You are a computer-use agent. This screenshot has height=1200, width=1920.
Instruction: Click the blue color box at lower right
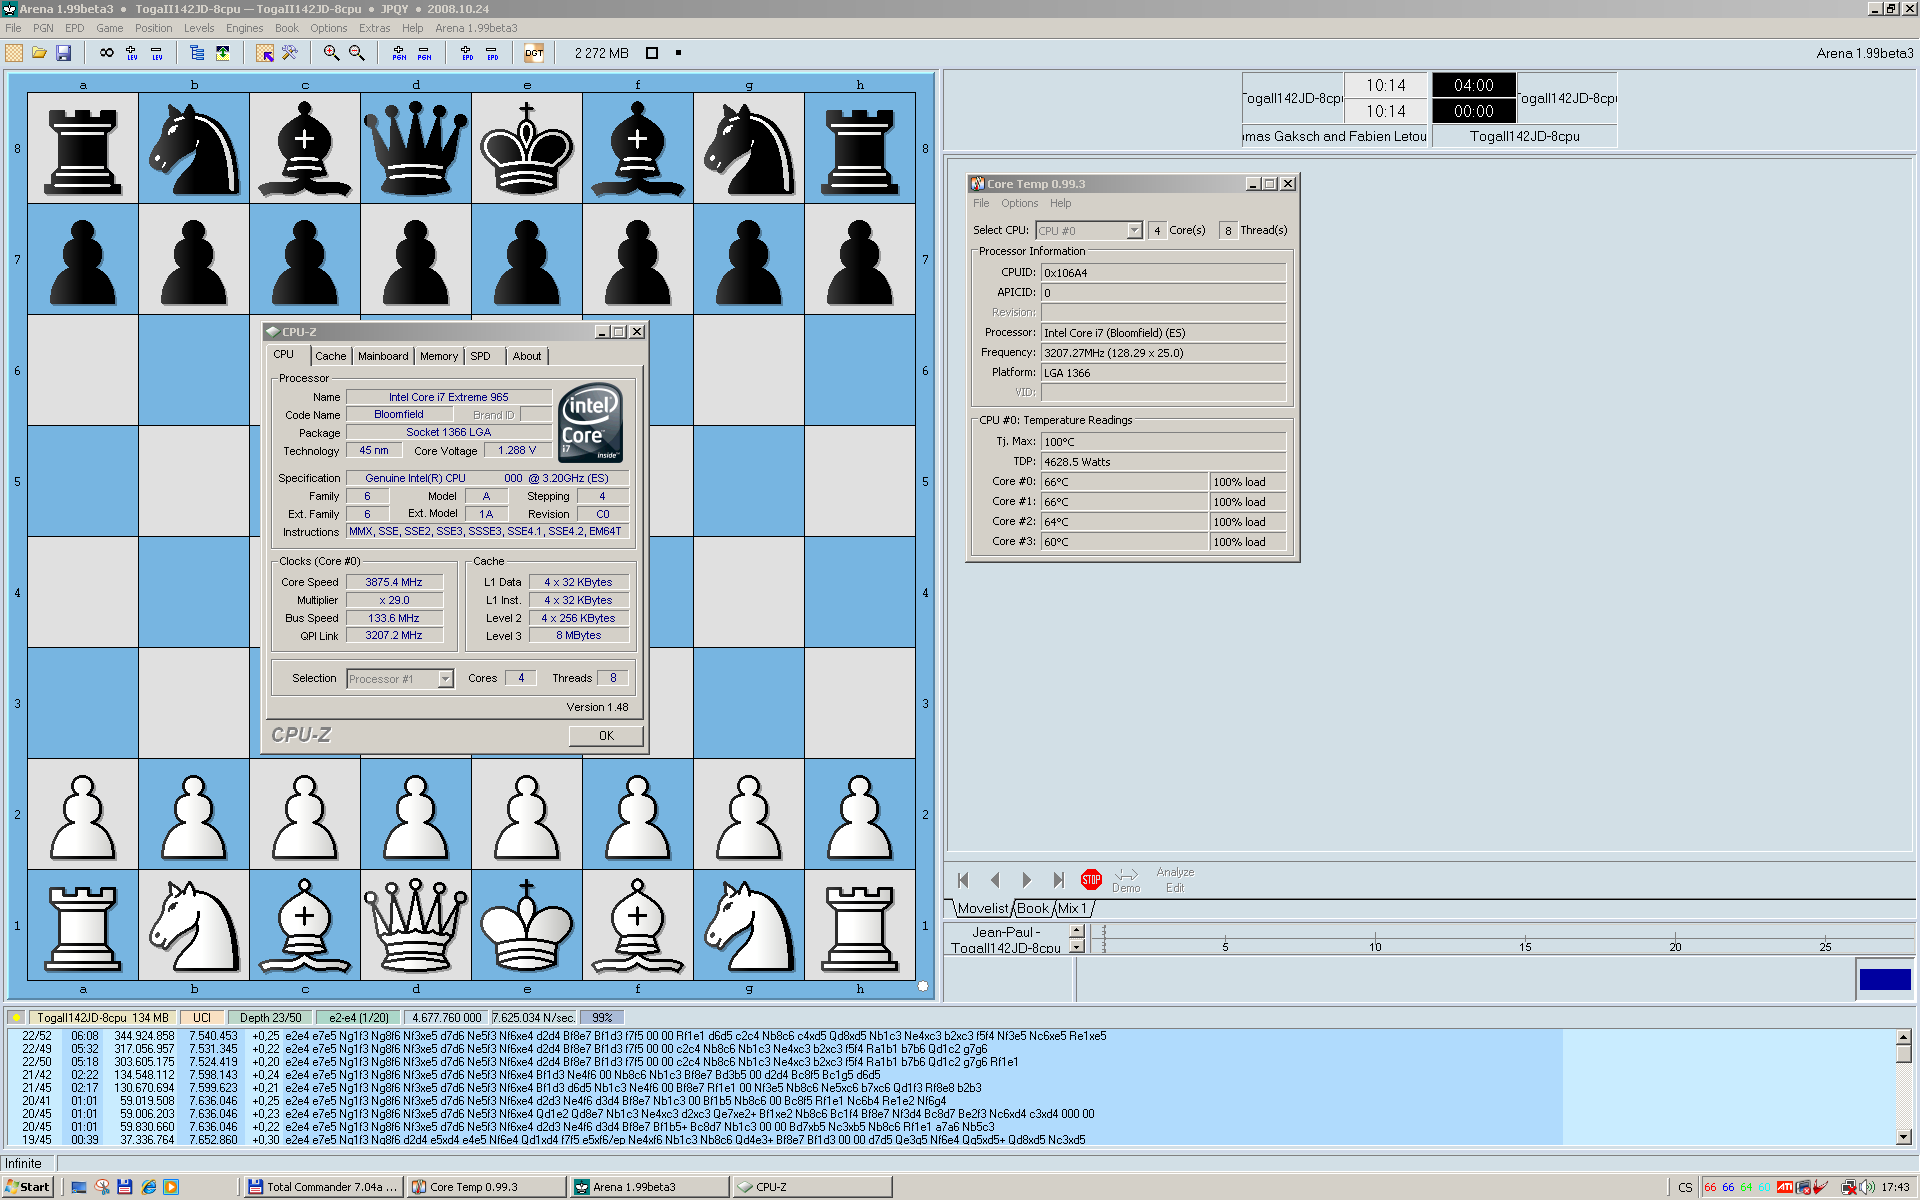point(1885,979)
